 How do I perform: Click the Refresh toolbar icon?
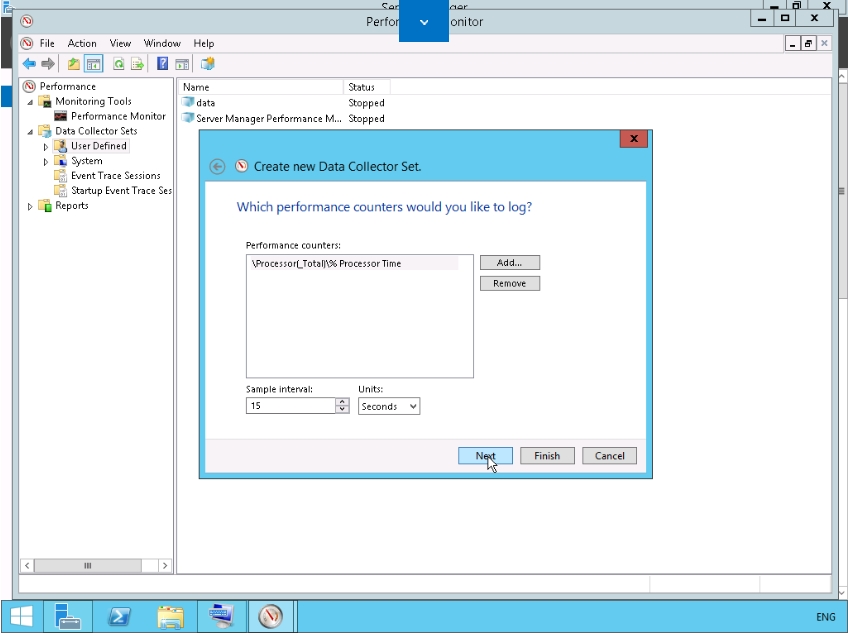118,64
